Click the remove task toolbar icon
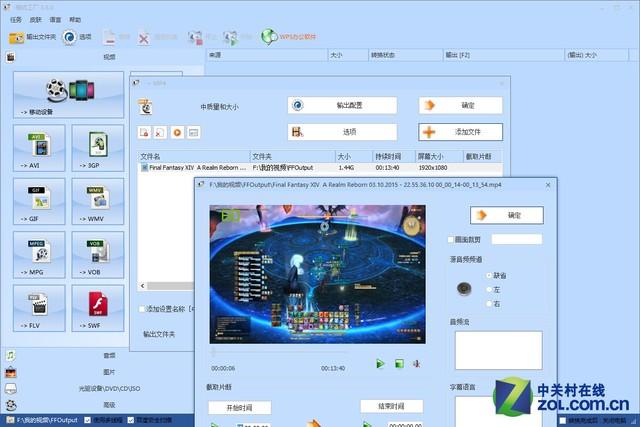Viewport: 640px width, 427px height. (109, 38)
